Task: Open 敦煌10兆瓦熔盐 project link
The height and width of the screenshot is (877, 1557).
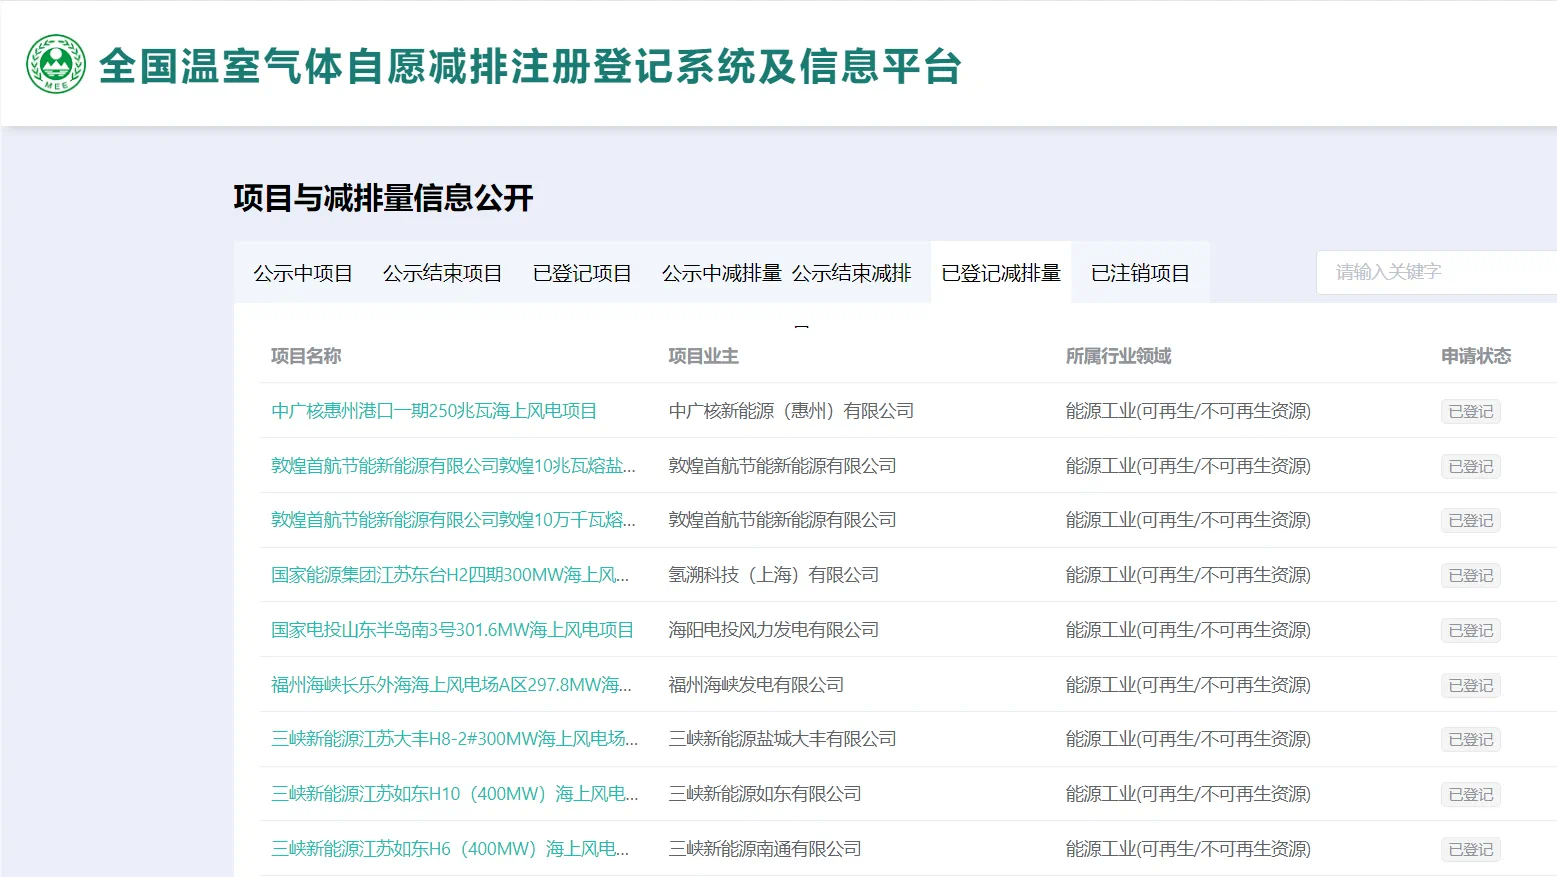Action: coord(453,466)
